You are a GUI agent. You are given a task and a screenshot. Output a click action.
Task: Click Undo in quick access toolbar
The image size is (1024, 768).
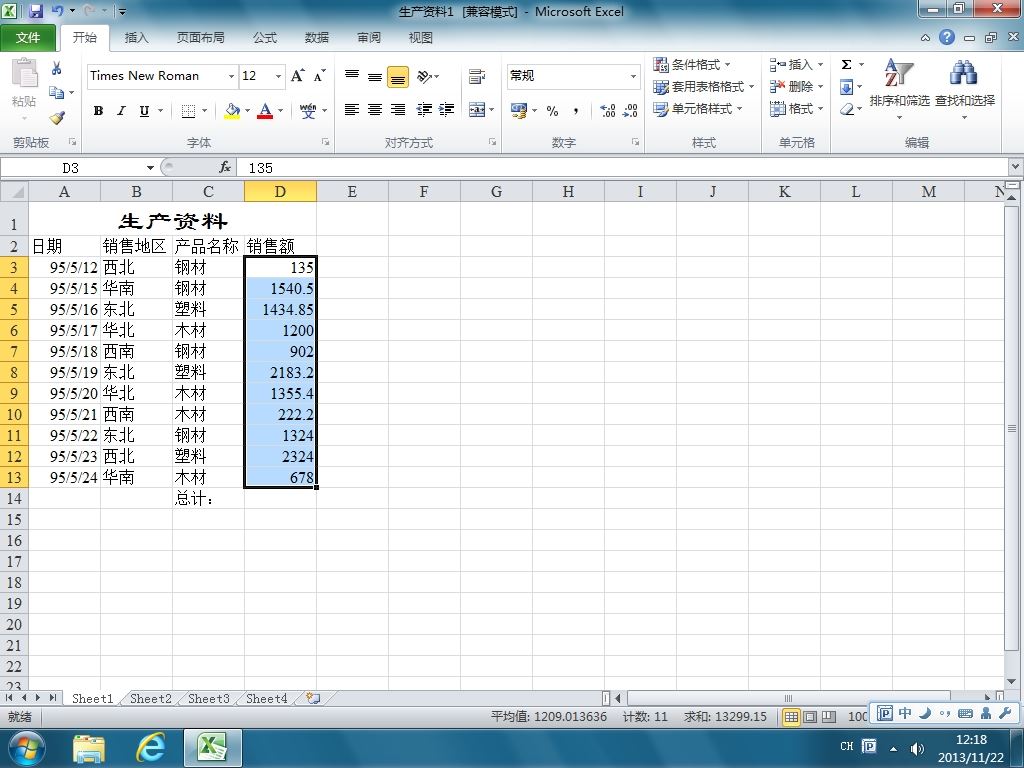57,11
